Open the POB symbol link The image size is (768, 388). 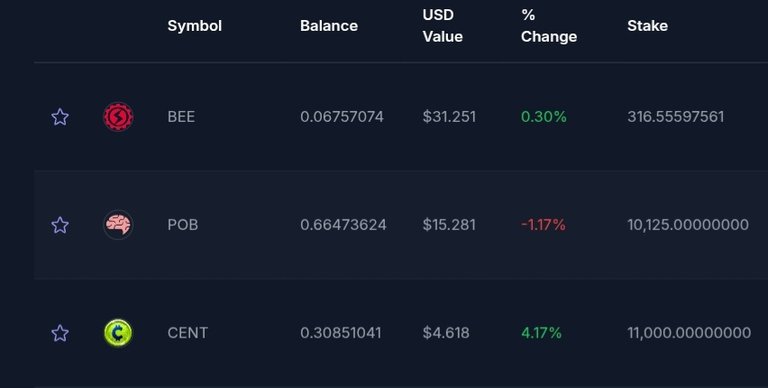183,225
